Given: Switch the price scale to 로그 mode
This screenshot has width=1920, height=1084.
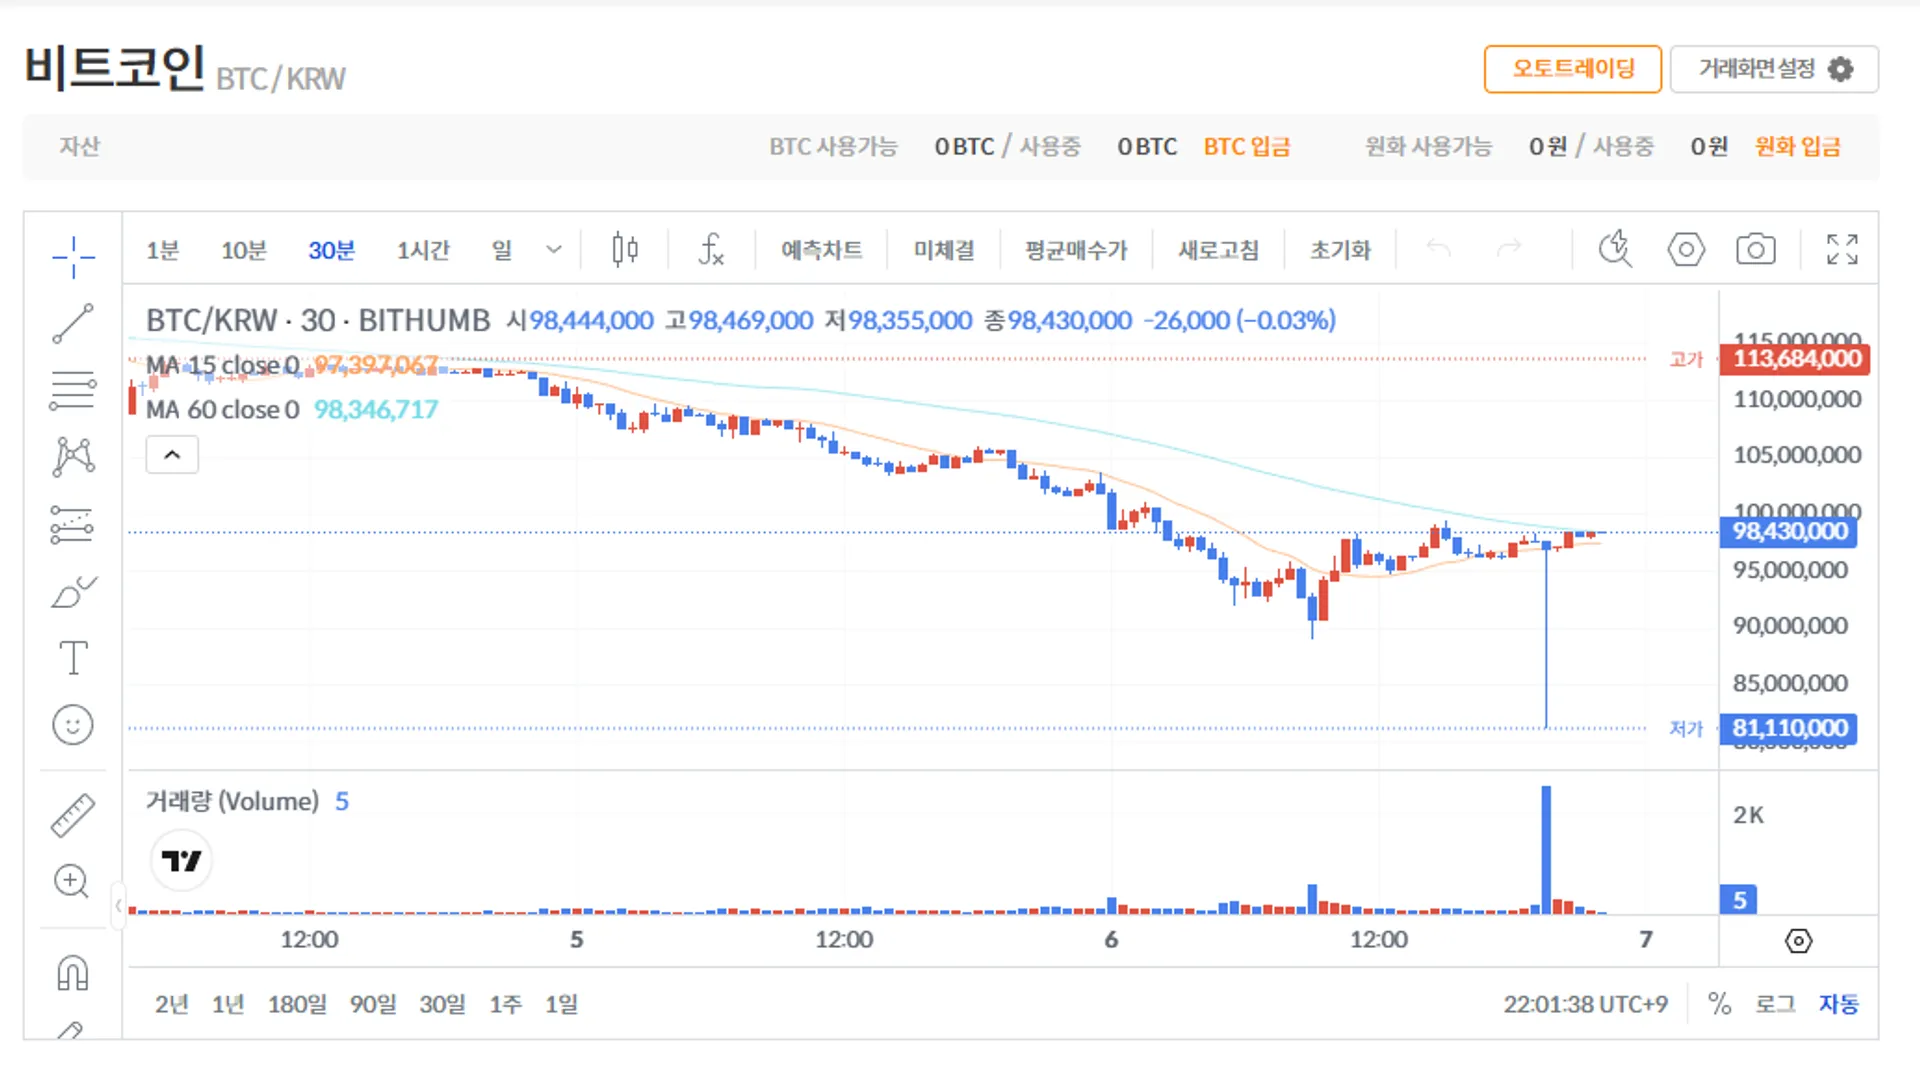Looking at the screenshot, I should [1775, 1004].
